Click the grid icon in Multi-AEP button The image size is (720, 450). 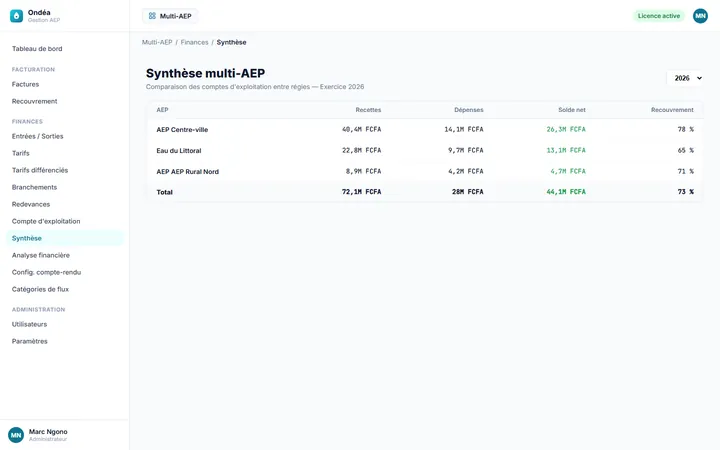click(152, 16)
